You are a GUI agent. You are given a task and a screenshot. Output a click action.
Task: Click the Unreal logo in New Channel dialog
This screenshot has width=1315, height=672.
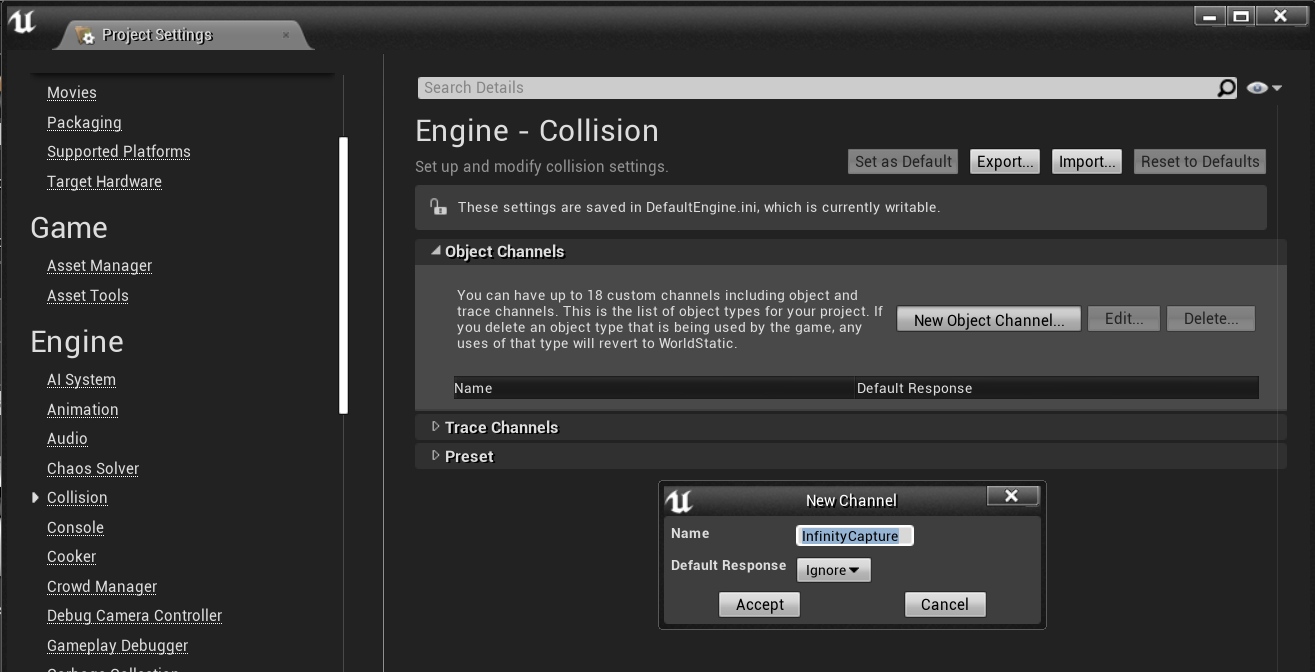pyautogui.click(x=679, y=500)
